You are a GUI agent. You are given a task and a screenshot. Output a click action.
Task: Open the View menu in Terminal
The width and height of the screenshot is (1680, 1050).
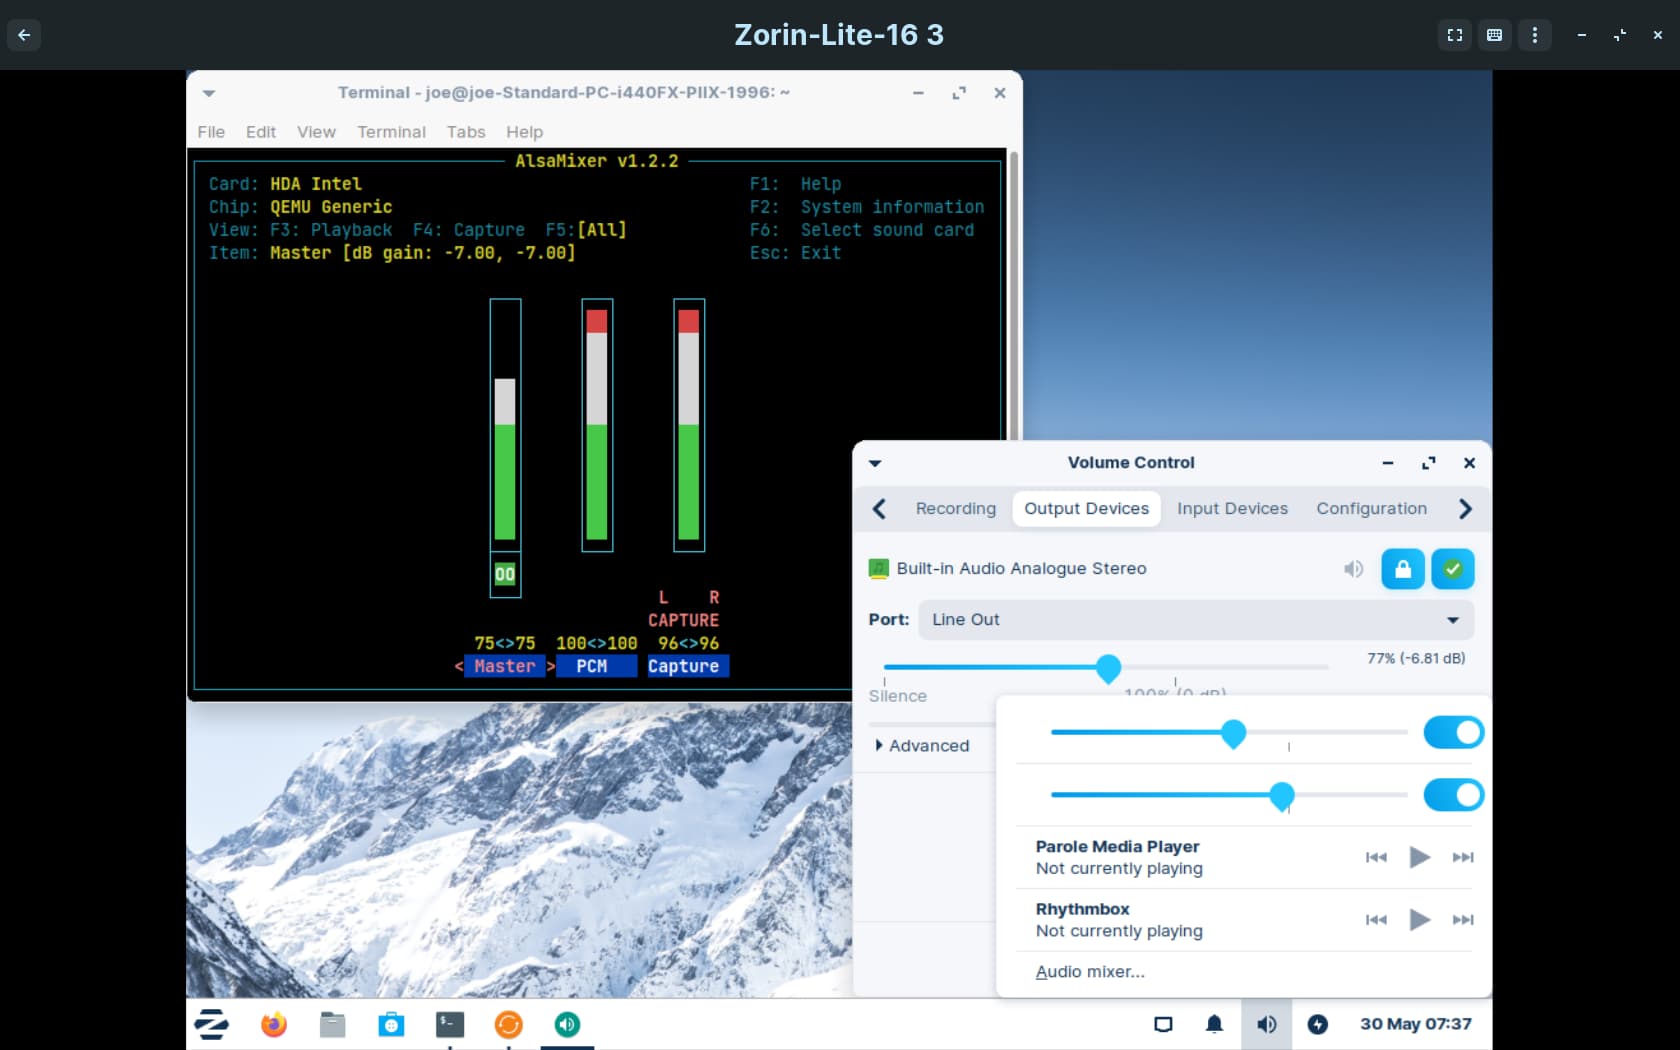(316, 132)
